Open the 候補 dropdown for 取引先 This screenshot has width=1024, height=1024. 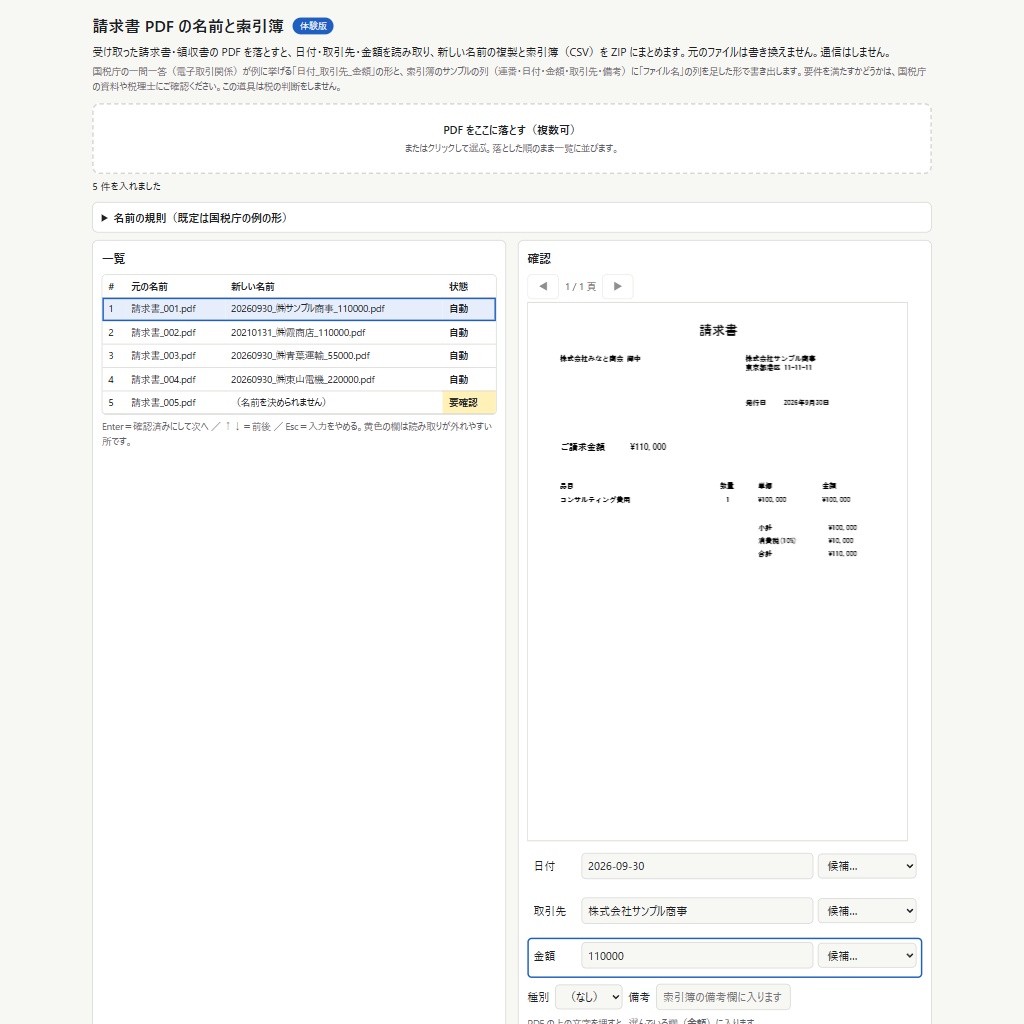pos(867,910)
